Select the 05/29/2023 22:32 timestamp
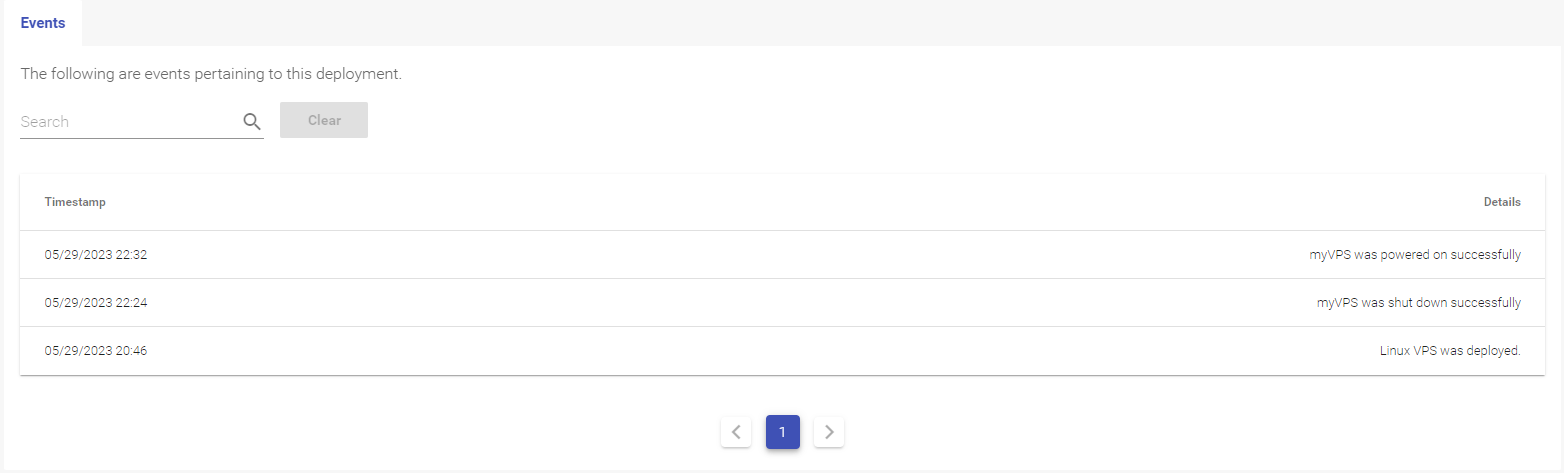 [x=96, y=255]
